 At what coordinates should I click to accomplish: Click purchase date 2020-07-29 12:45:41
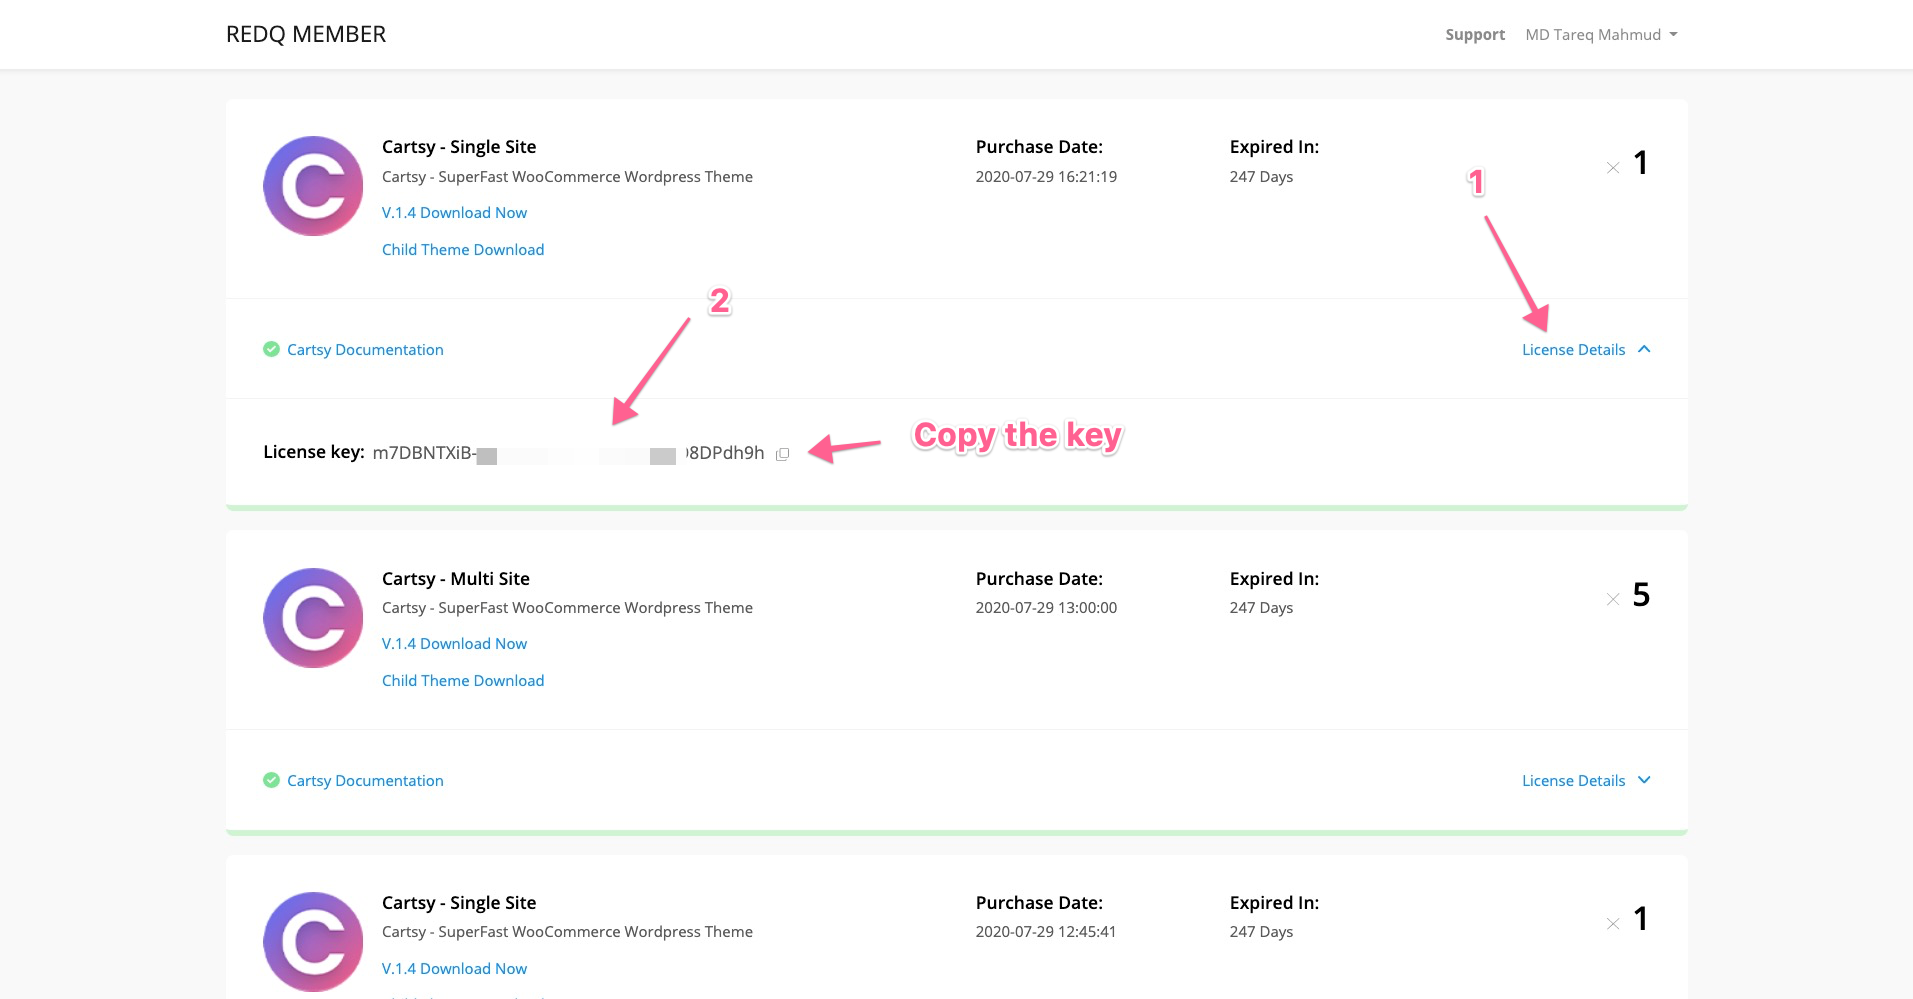[1046, 931]
